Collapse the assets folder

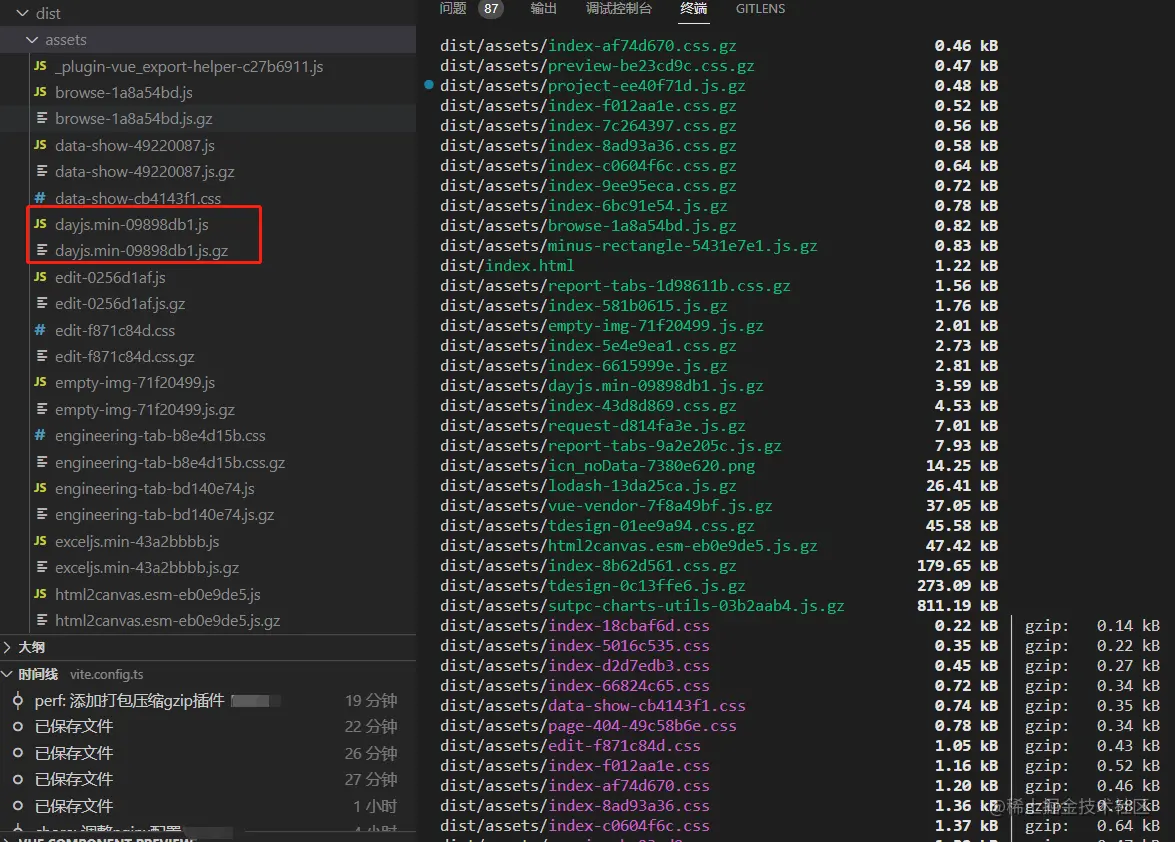click(31, 40)
